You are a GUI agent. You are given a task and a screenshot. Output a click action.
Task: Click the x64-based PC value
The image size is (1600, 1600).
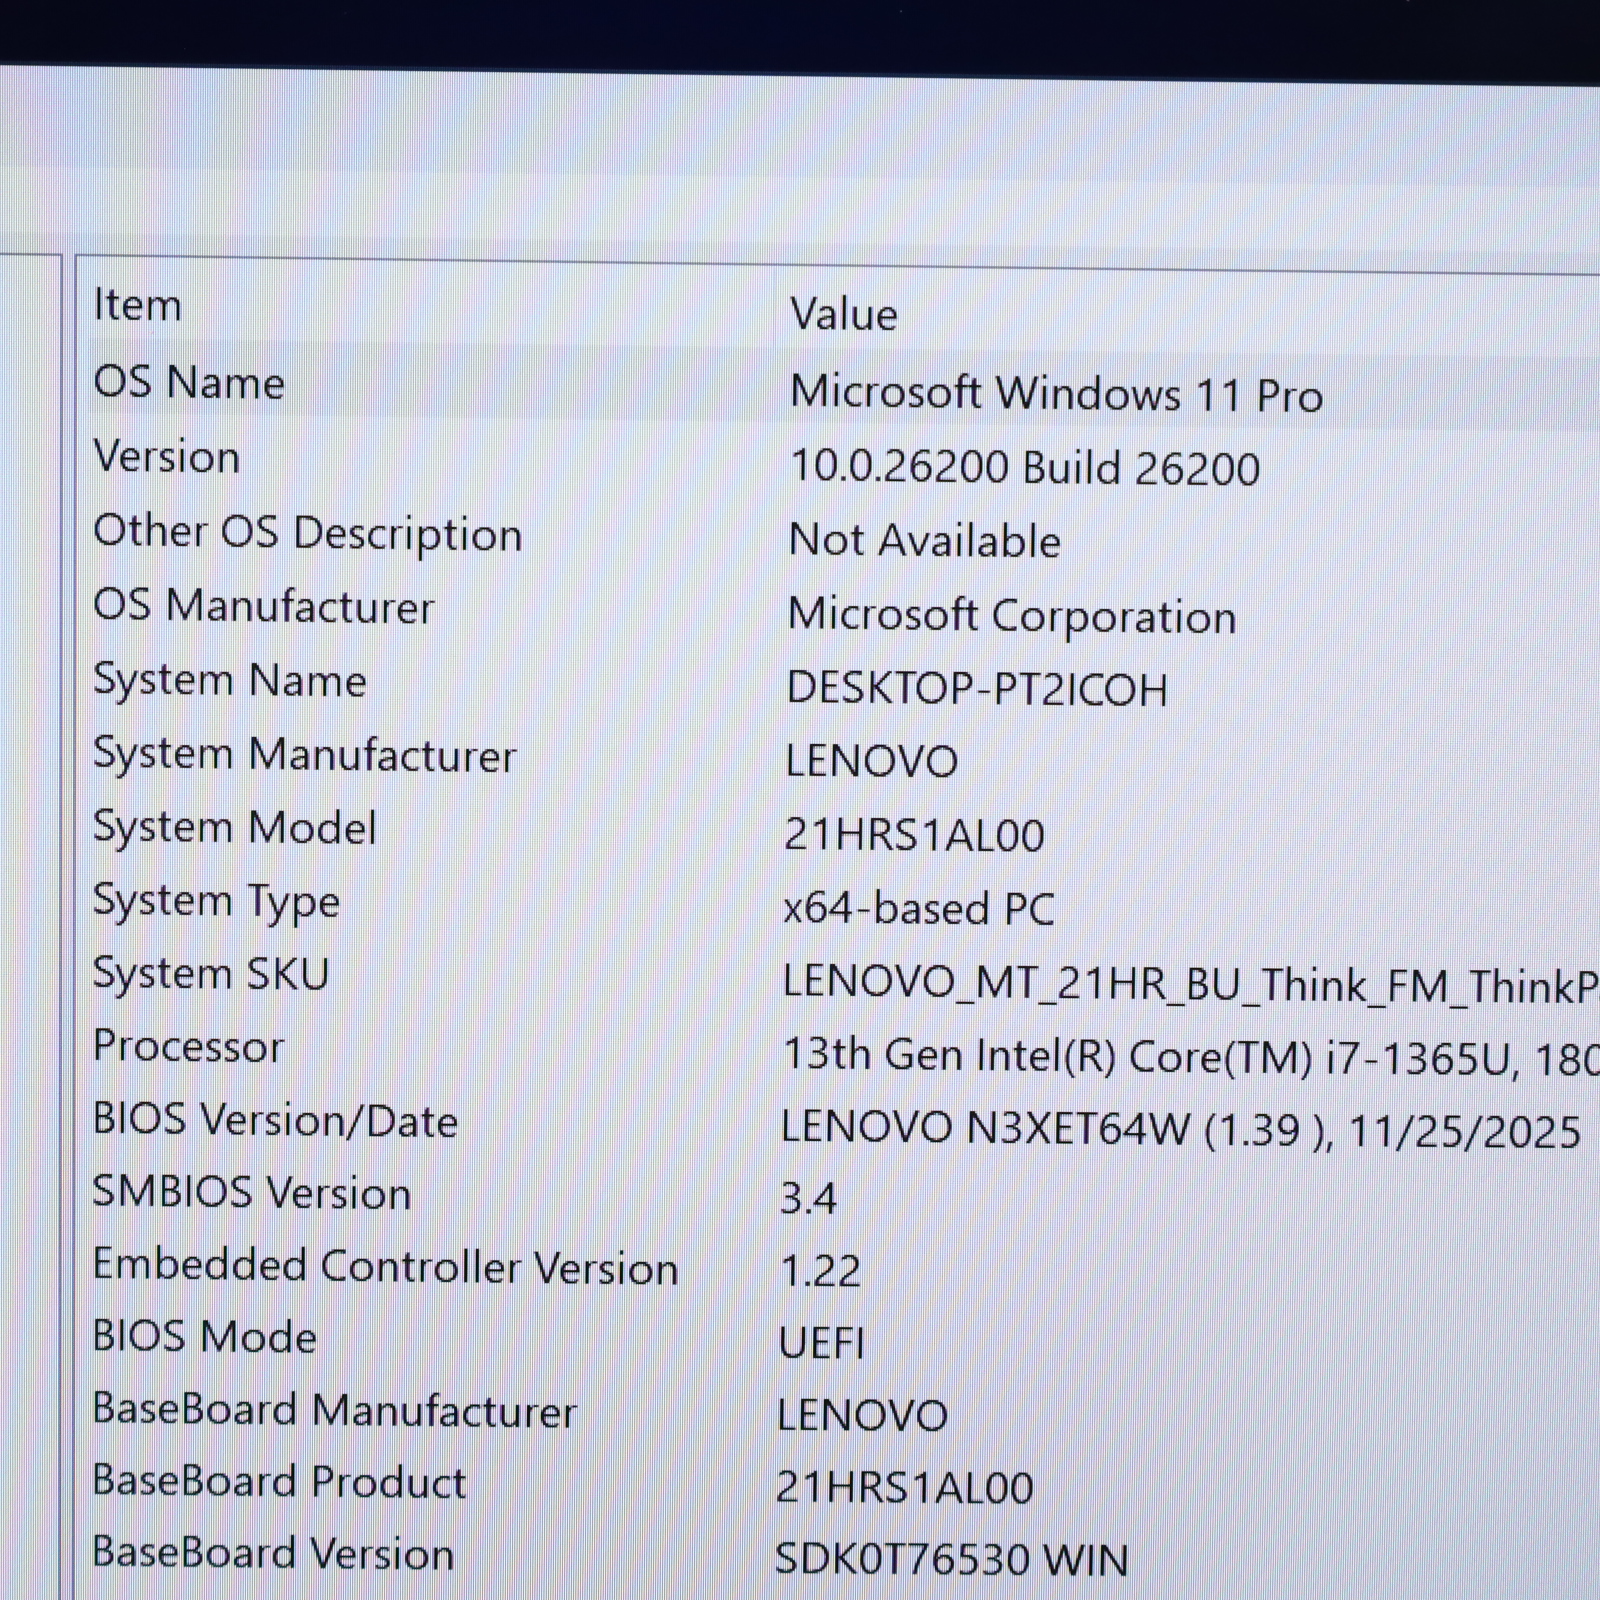pyautogui.click(x=918, y=909)
